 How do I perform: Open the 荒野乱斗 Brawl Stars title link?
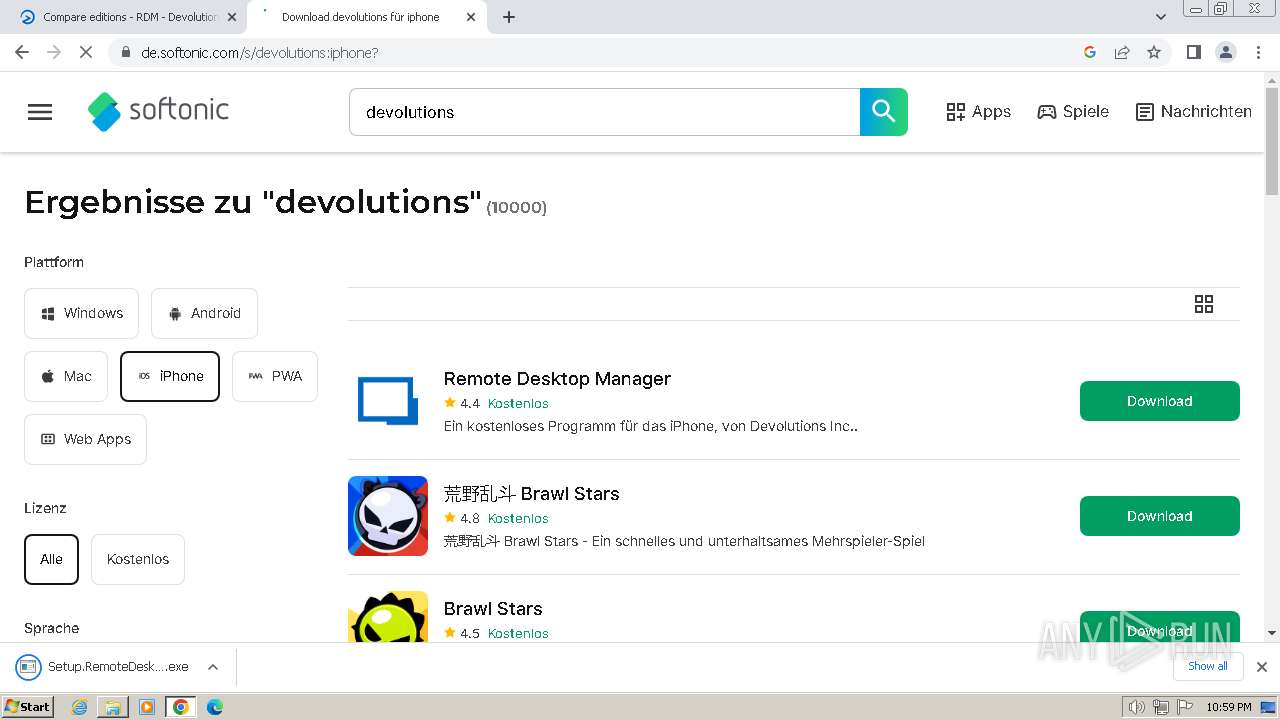[x=531, y=494]
